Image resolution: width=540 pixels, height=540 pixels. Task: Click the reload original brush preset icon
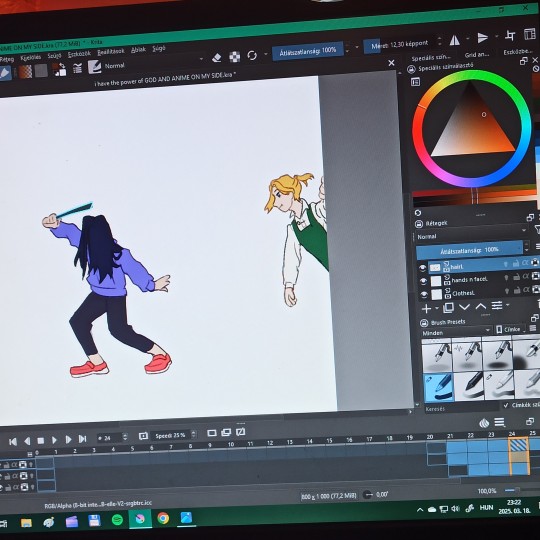252,55
